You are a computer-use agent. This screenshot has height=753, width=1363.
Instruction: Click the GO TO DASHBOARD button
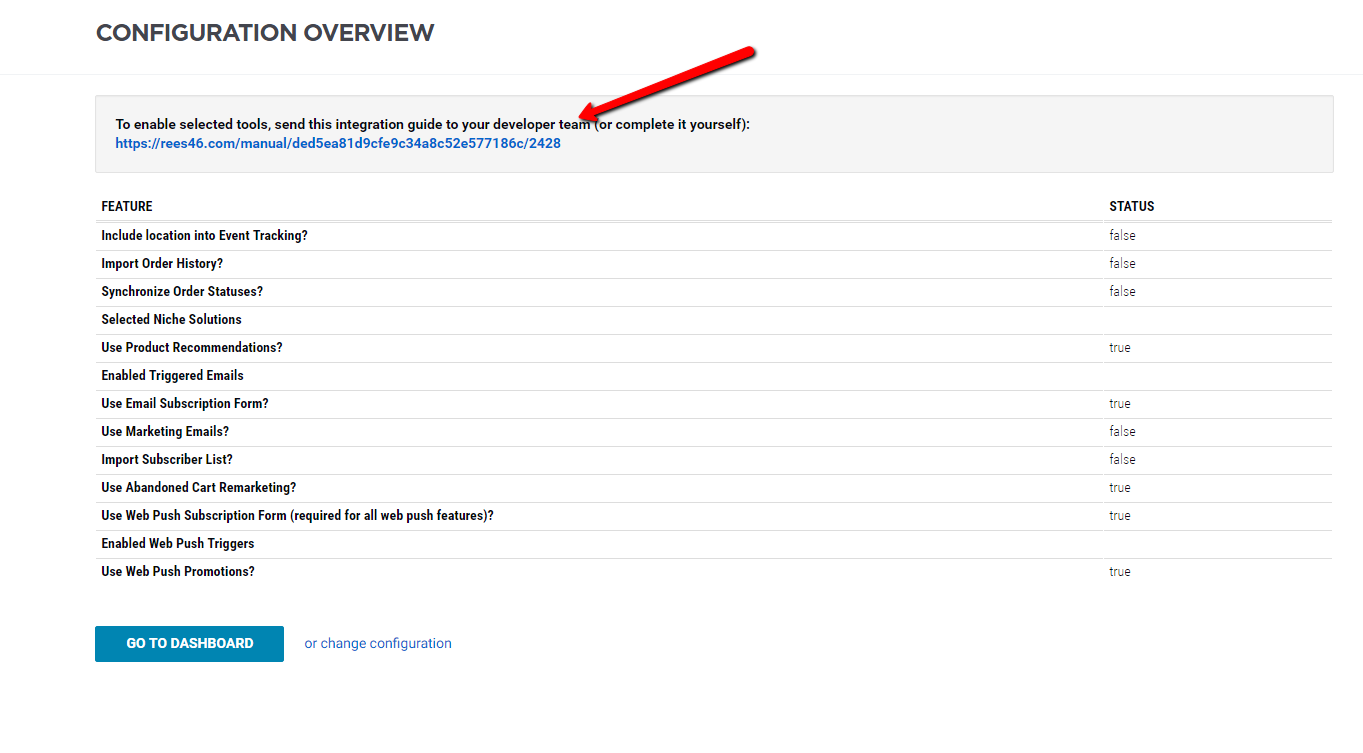click(189, 643)
